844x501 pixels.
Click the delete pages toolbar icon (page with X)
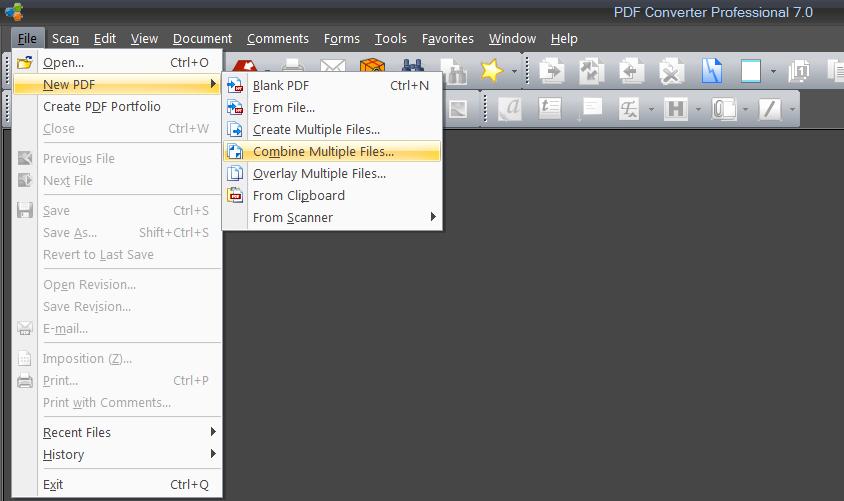pos(671,70)
